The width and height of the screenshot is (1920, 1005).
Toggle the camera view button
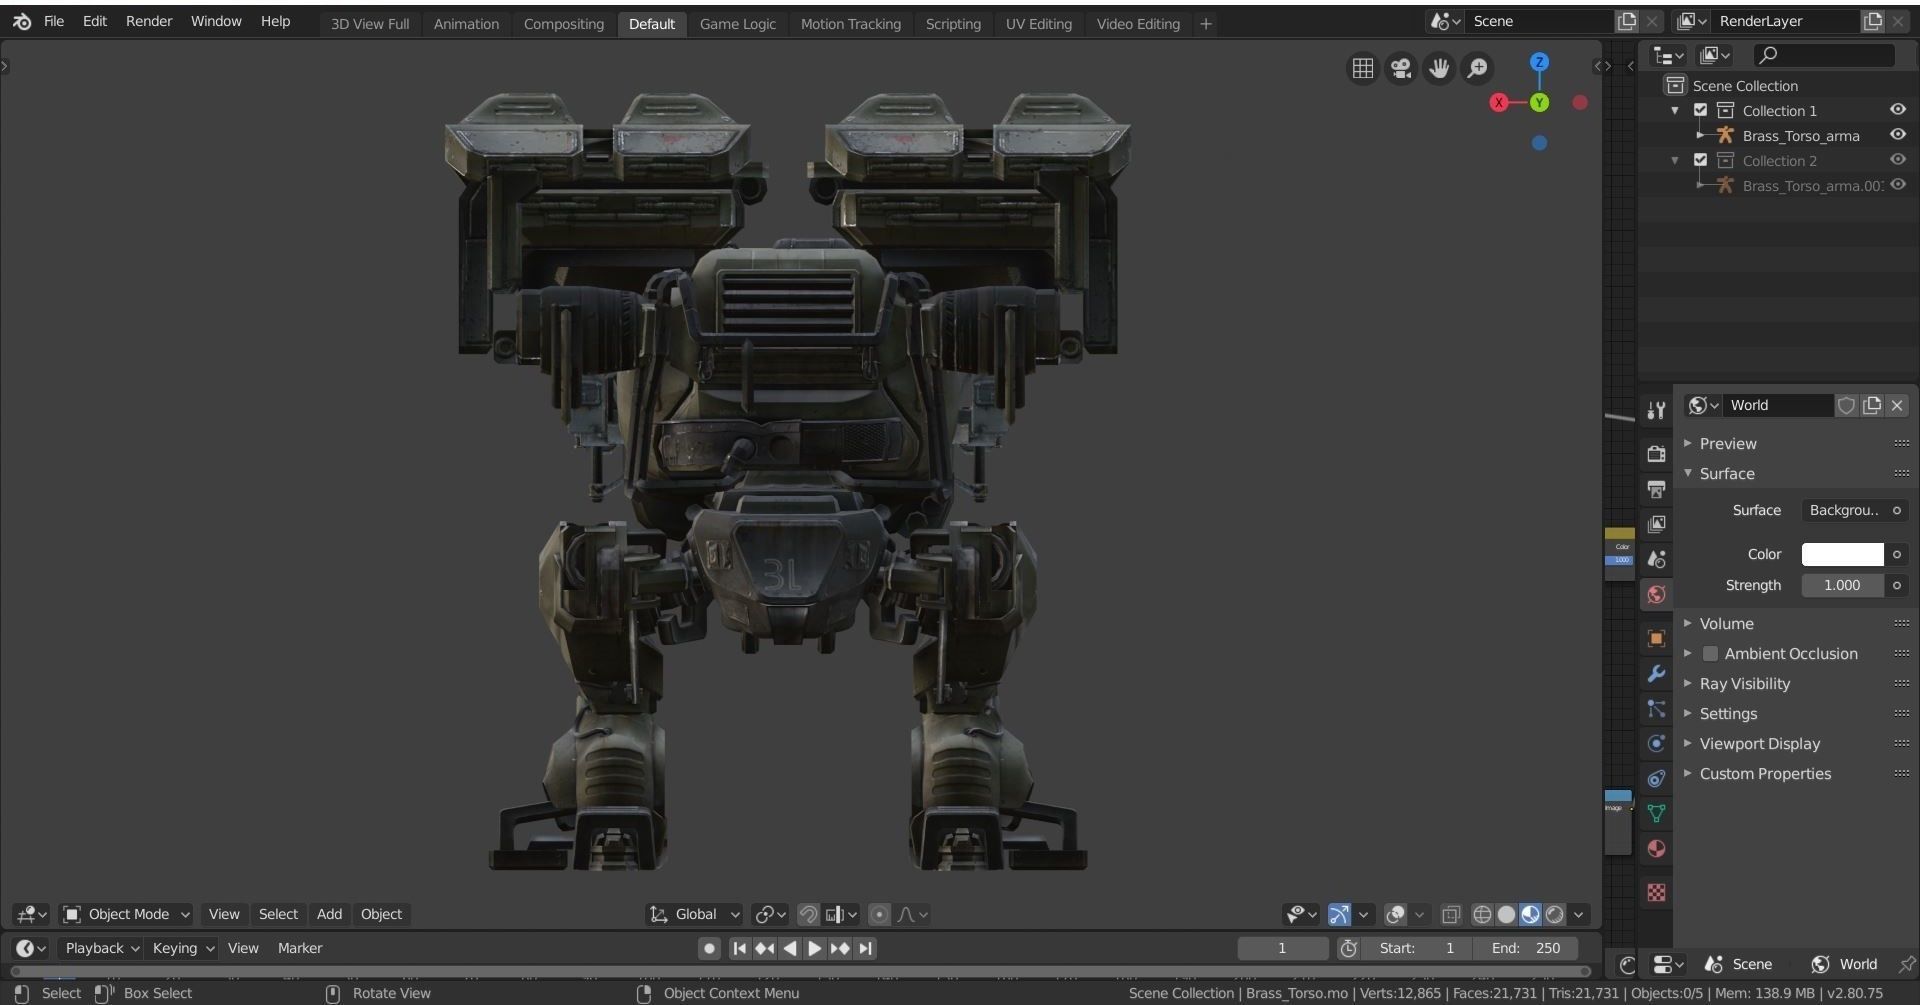(1401, 68)
